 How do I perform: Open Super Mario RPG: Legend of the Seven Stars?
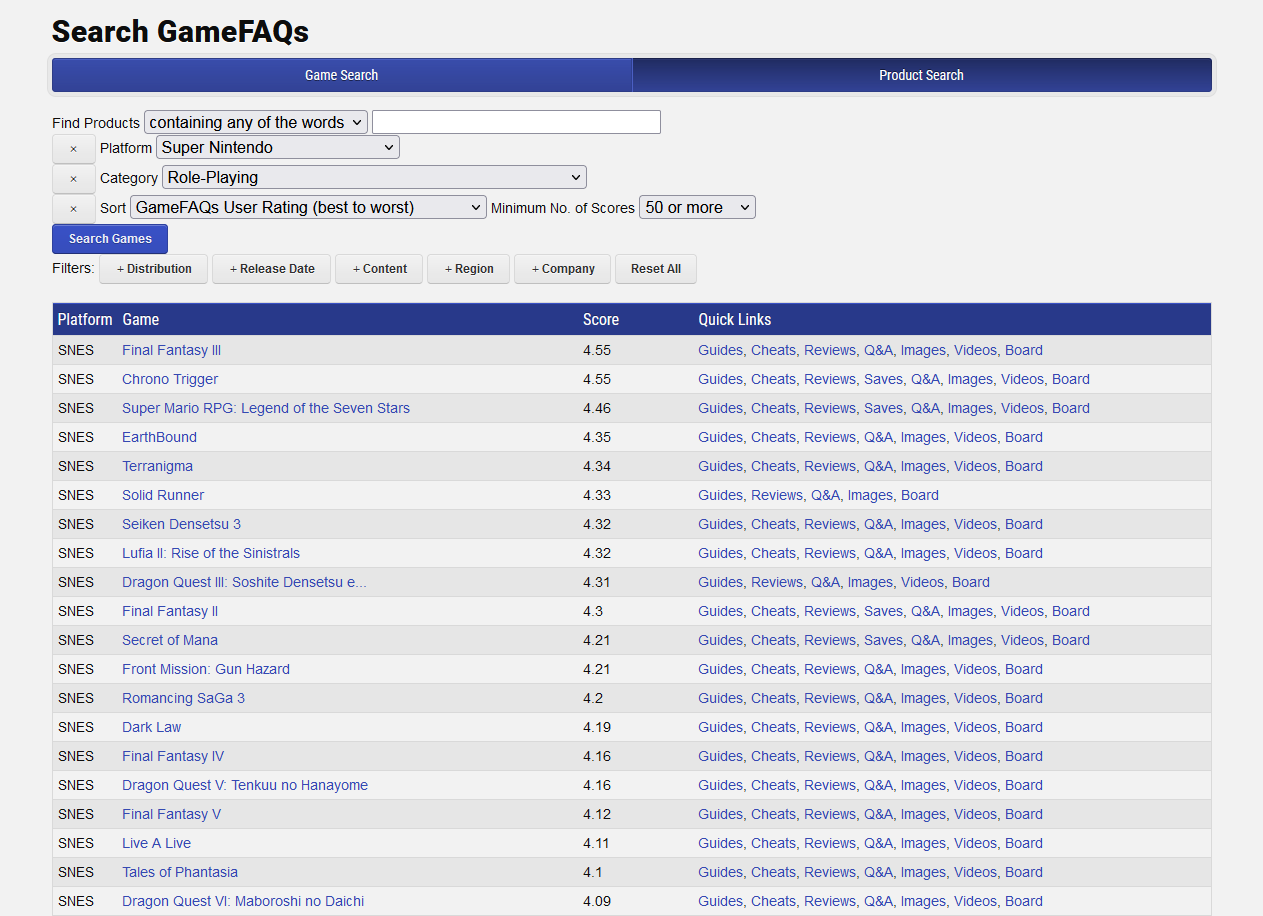click(x=266, y=408)
